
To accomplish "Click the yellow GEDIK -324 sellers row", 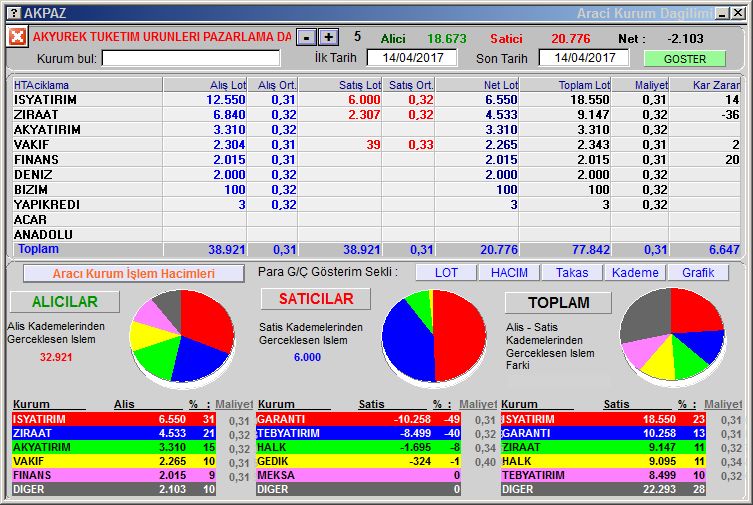I will pyautogui.click(x=358, y=461).
